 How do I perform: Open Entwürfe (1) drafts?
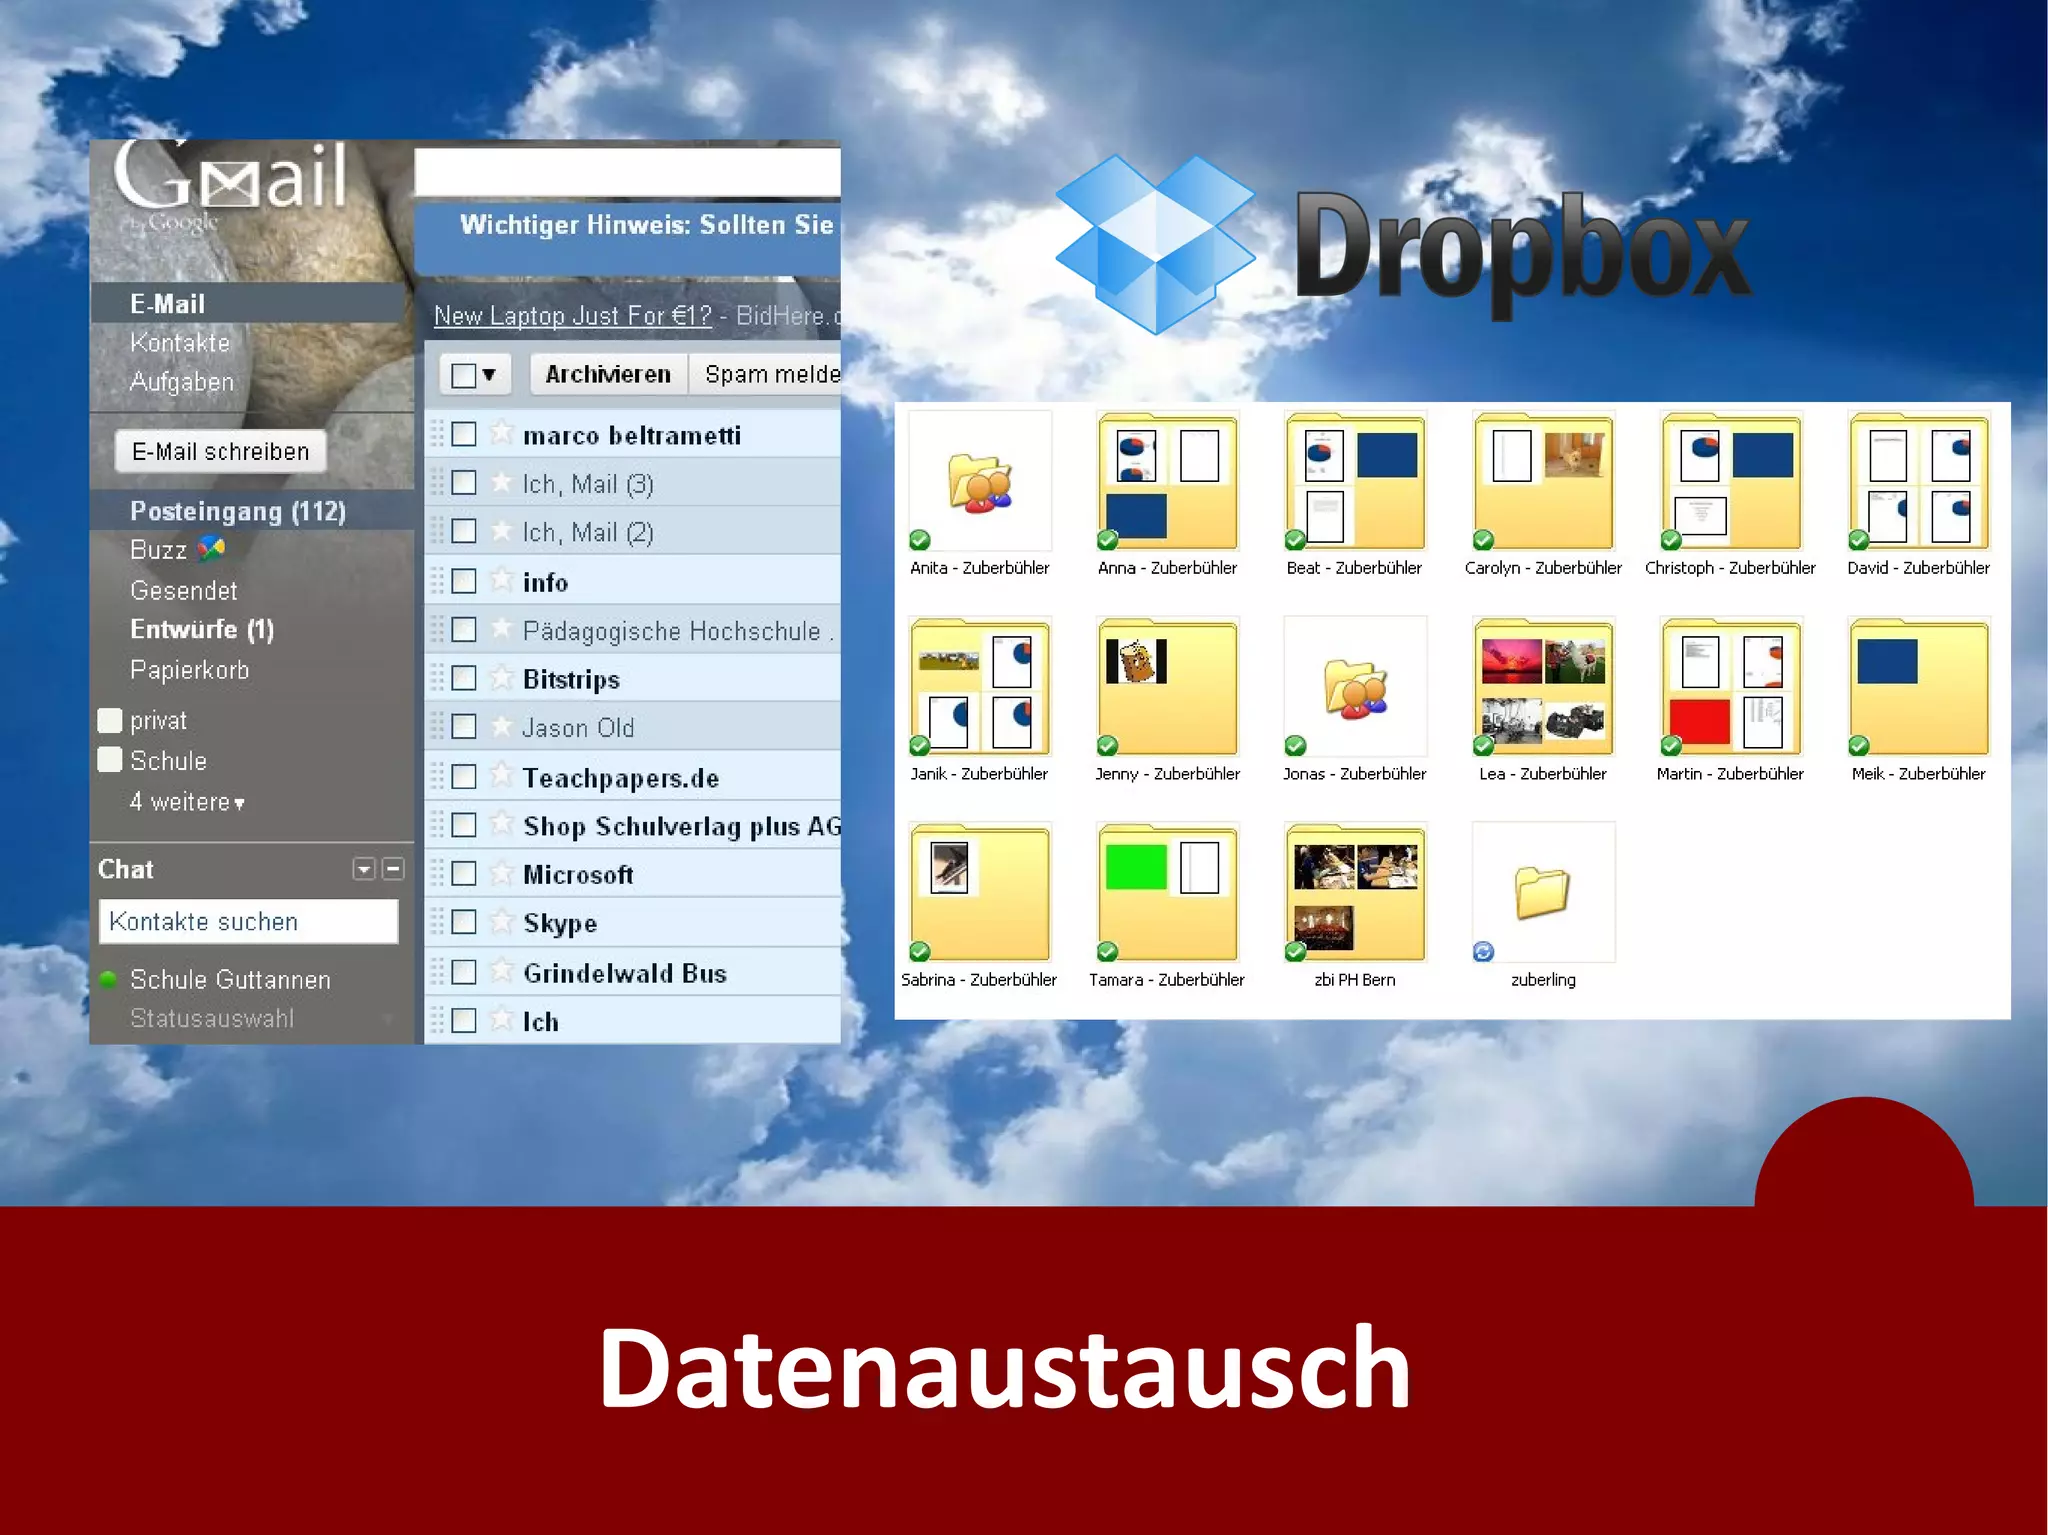pyautogui.click(x=202, y=629)
